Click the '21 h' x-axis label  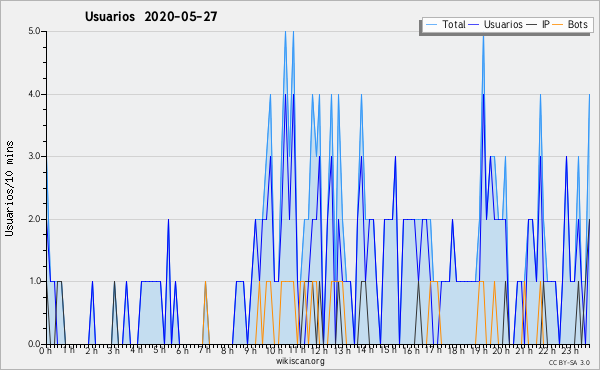(523, 350)
